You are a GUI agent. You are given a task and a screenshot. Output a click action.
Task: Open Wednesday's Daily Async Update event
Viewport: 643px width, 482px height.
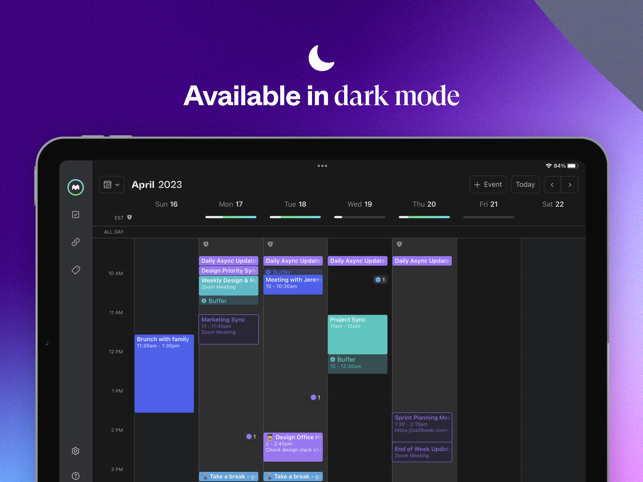point(358,261)
